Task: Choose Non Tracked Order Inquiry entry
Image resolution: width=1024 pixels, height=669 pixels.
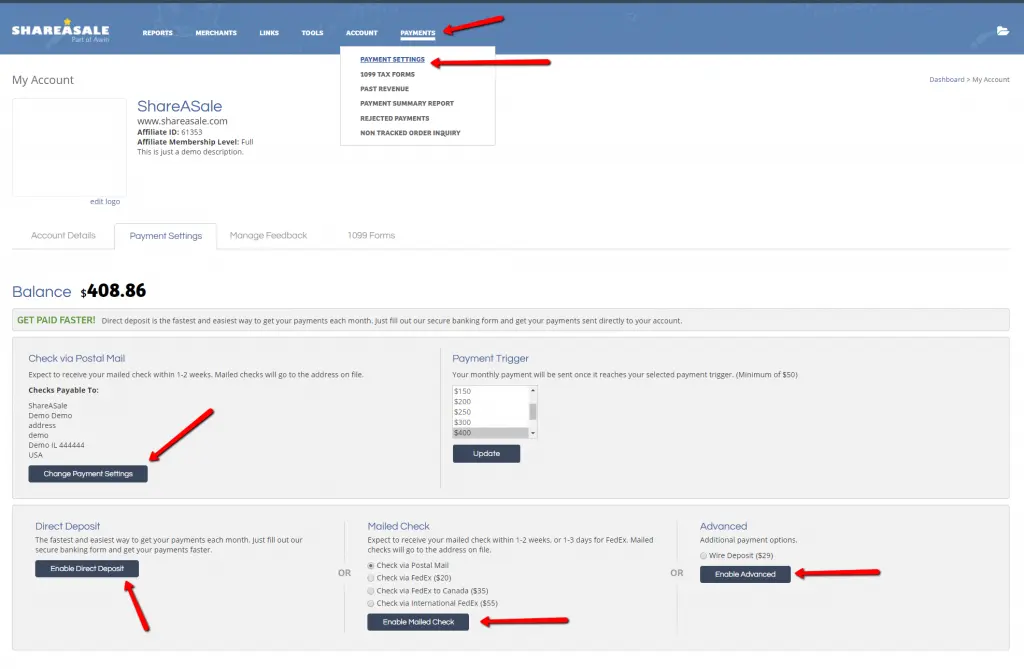Action: 410,133
